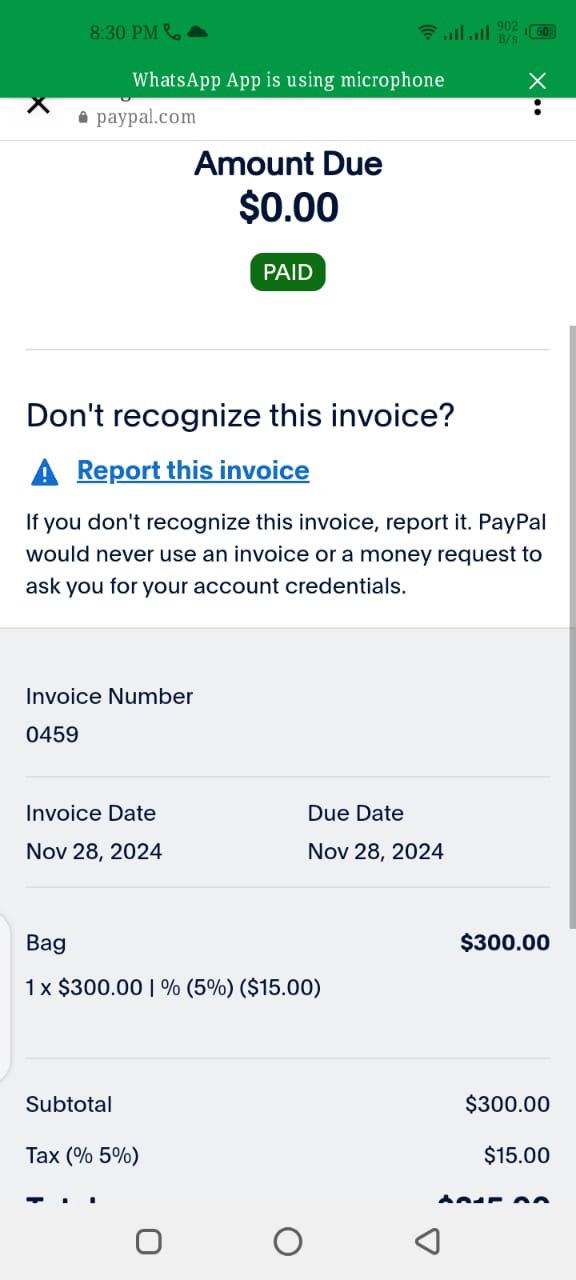Tap the Android home circle button
This screenshot has height=1280, width=576.
(x=288, y=1241)
